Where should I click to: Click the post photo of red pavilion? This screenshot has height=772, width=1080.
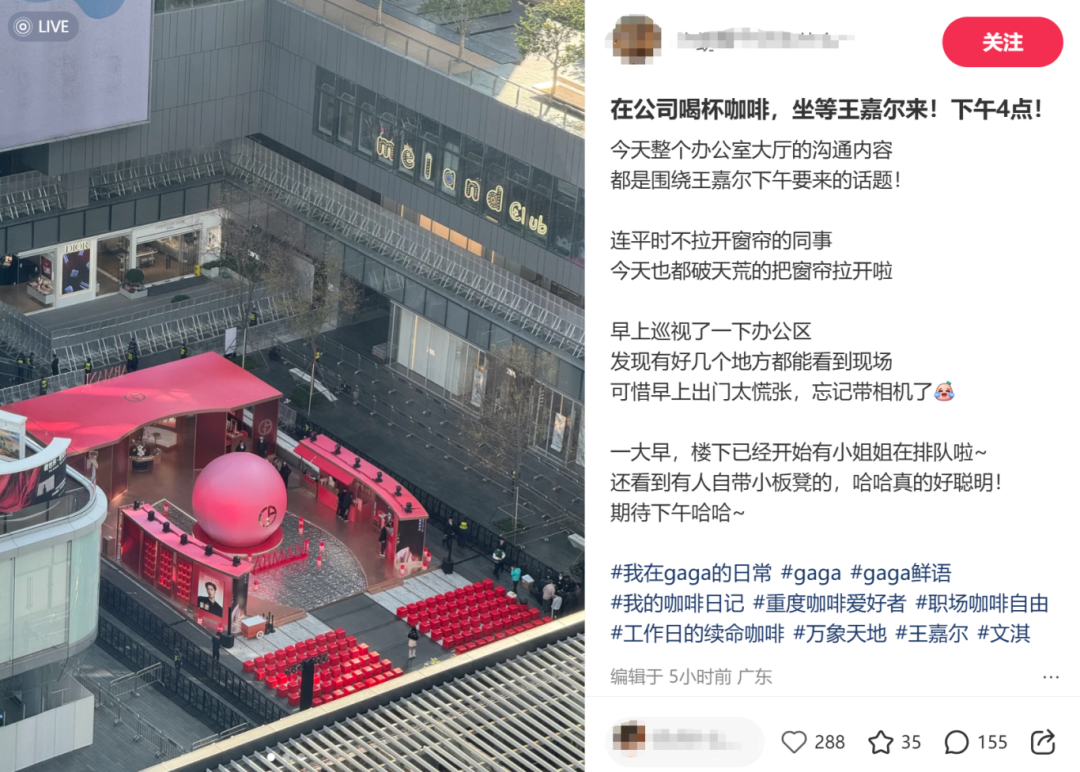click(x=292, y=386)
